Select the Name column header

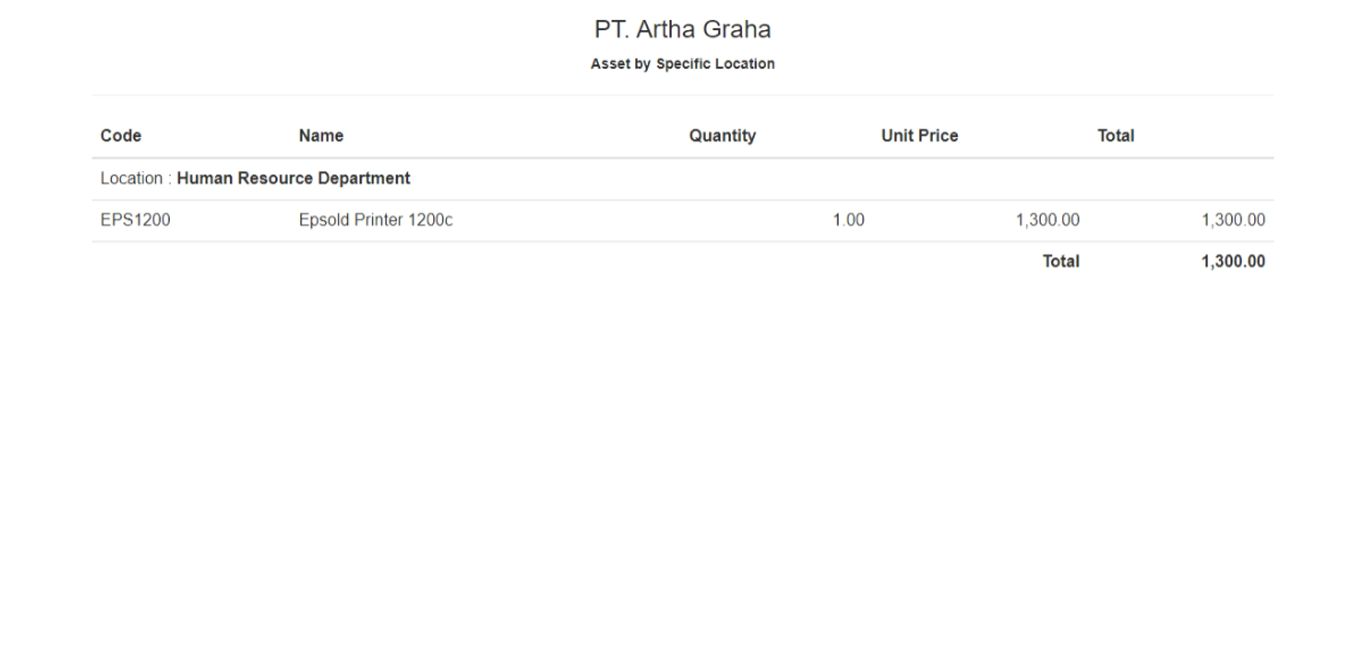click(x=321, y=136)
